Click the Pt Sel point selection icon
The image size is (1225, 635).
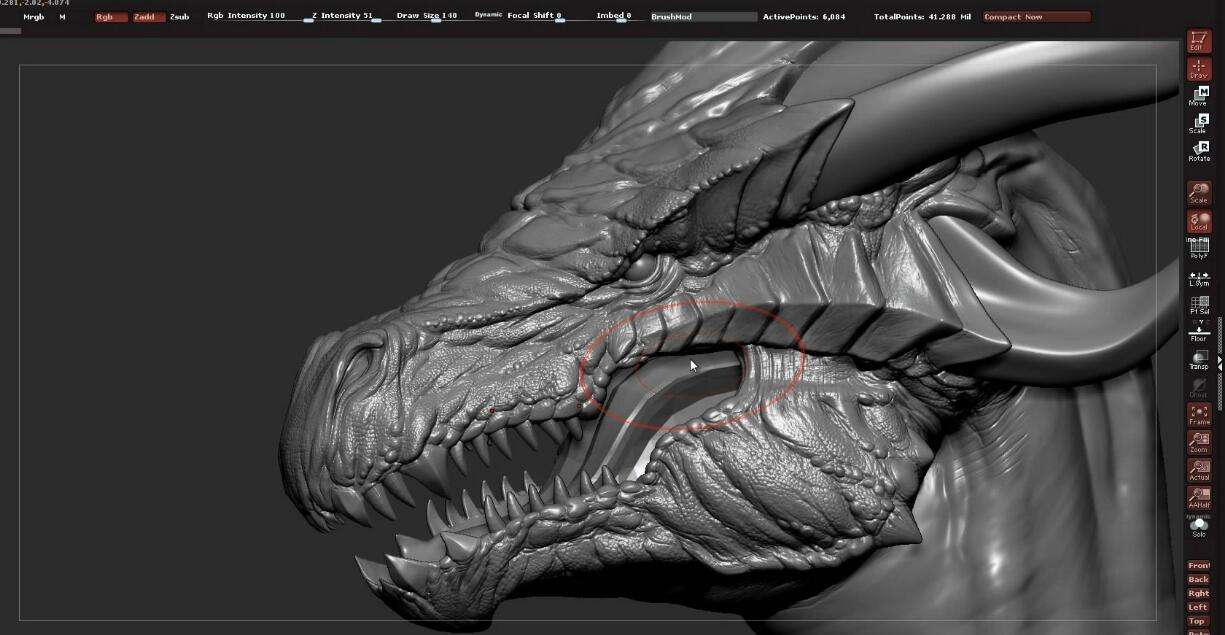(x=1199, y=304)
